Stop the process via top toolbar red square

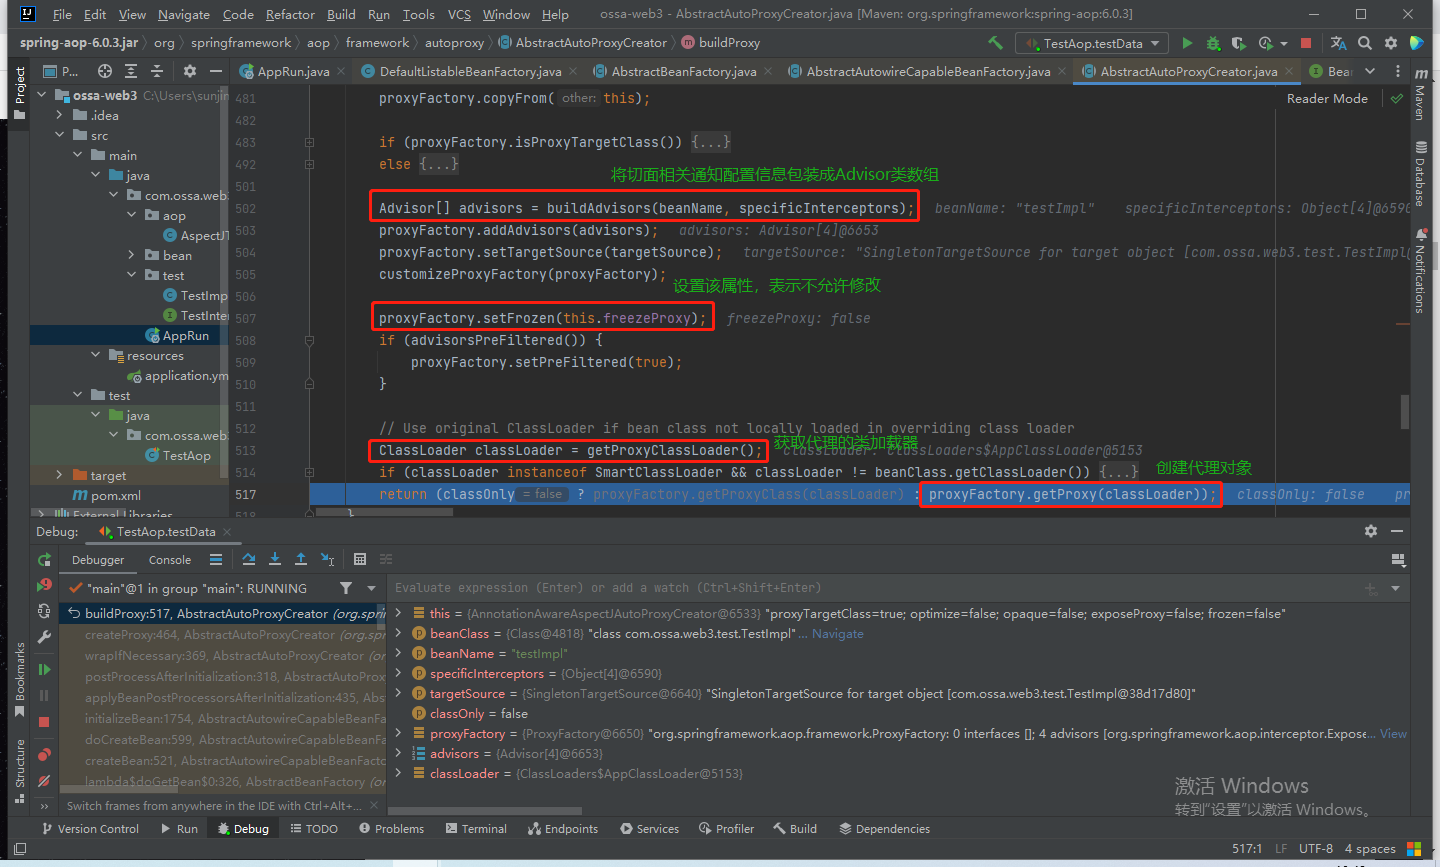pyautogui.click(x=1306, y=43)
